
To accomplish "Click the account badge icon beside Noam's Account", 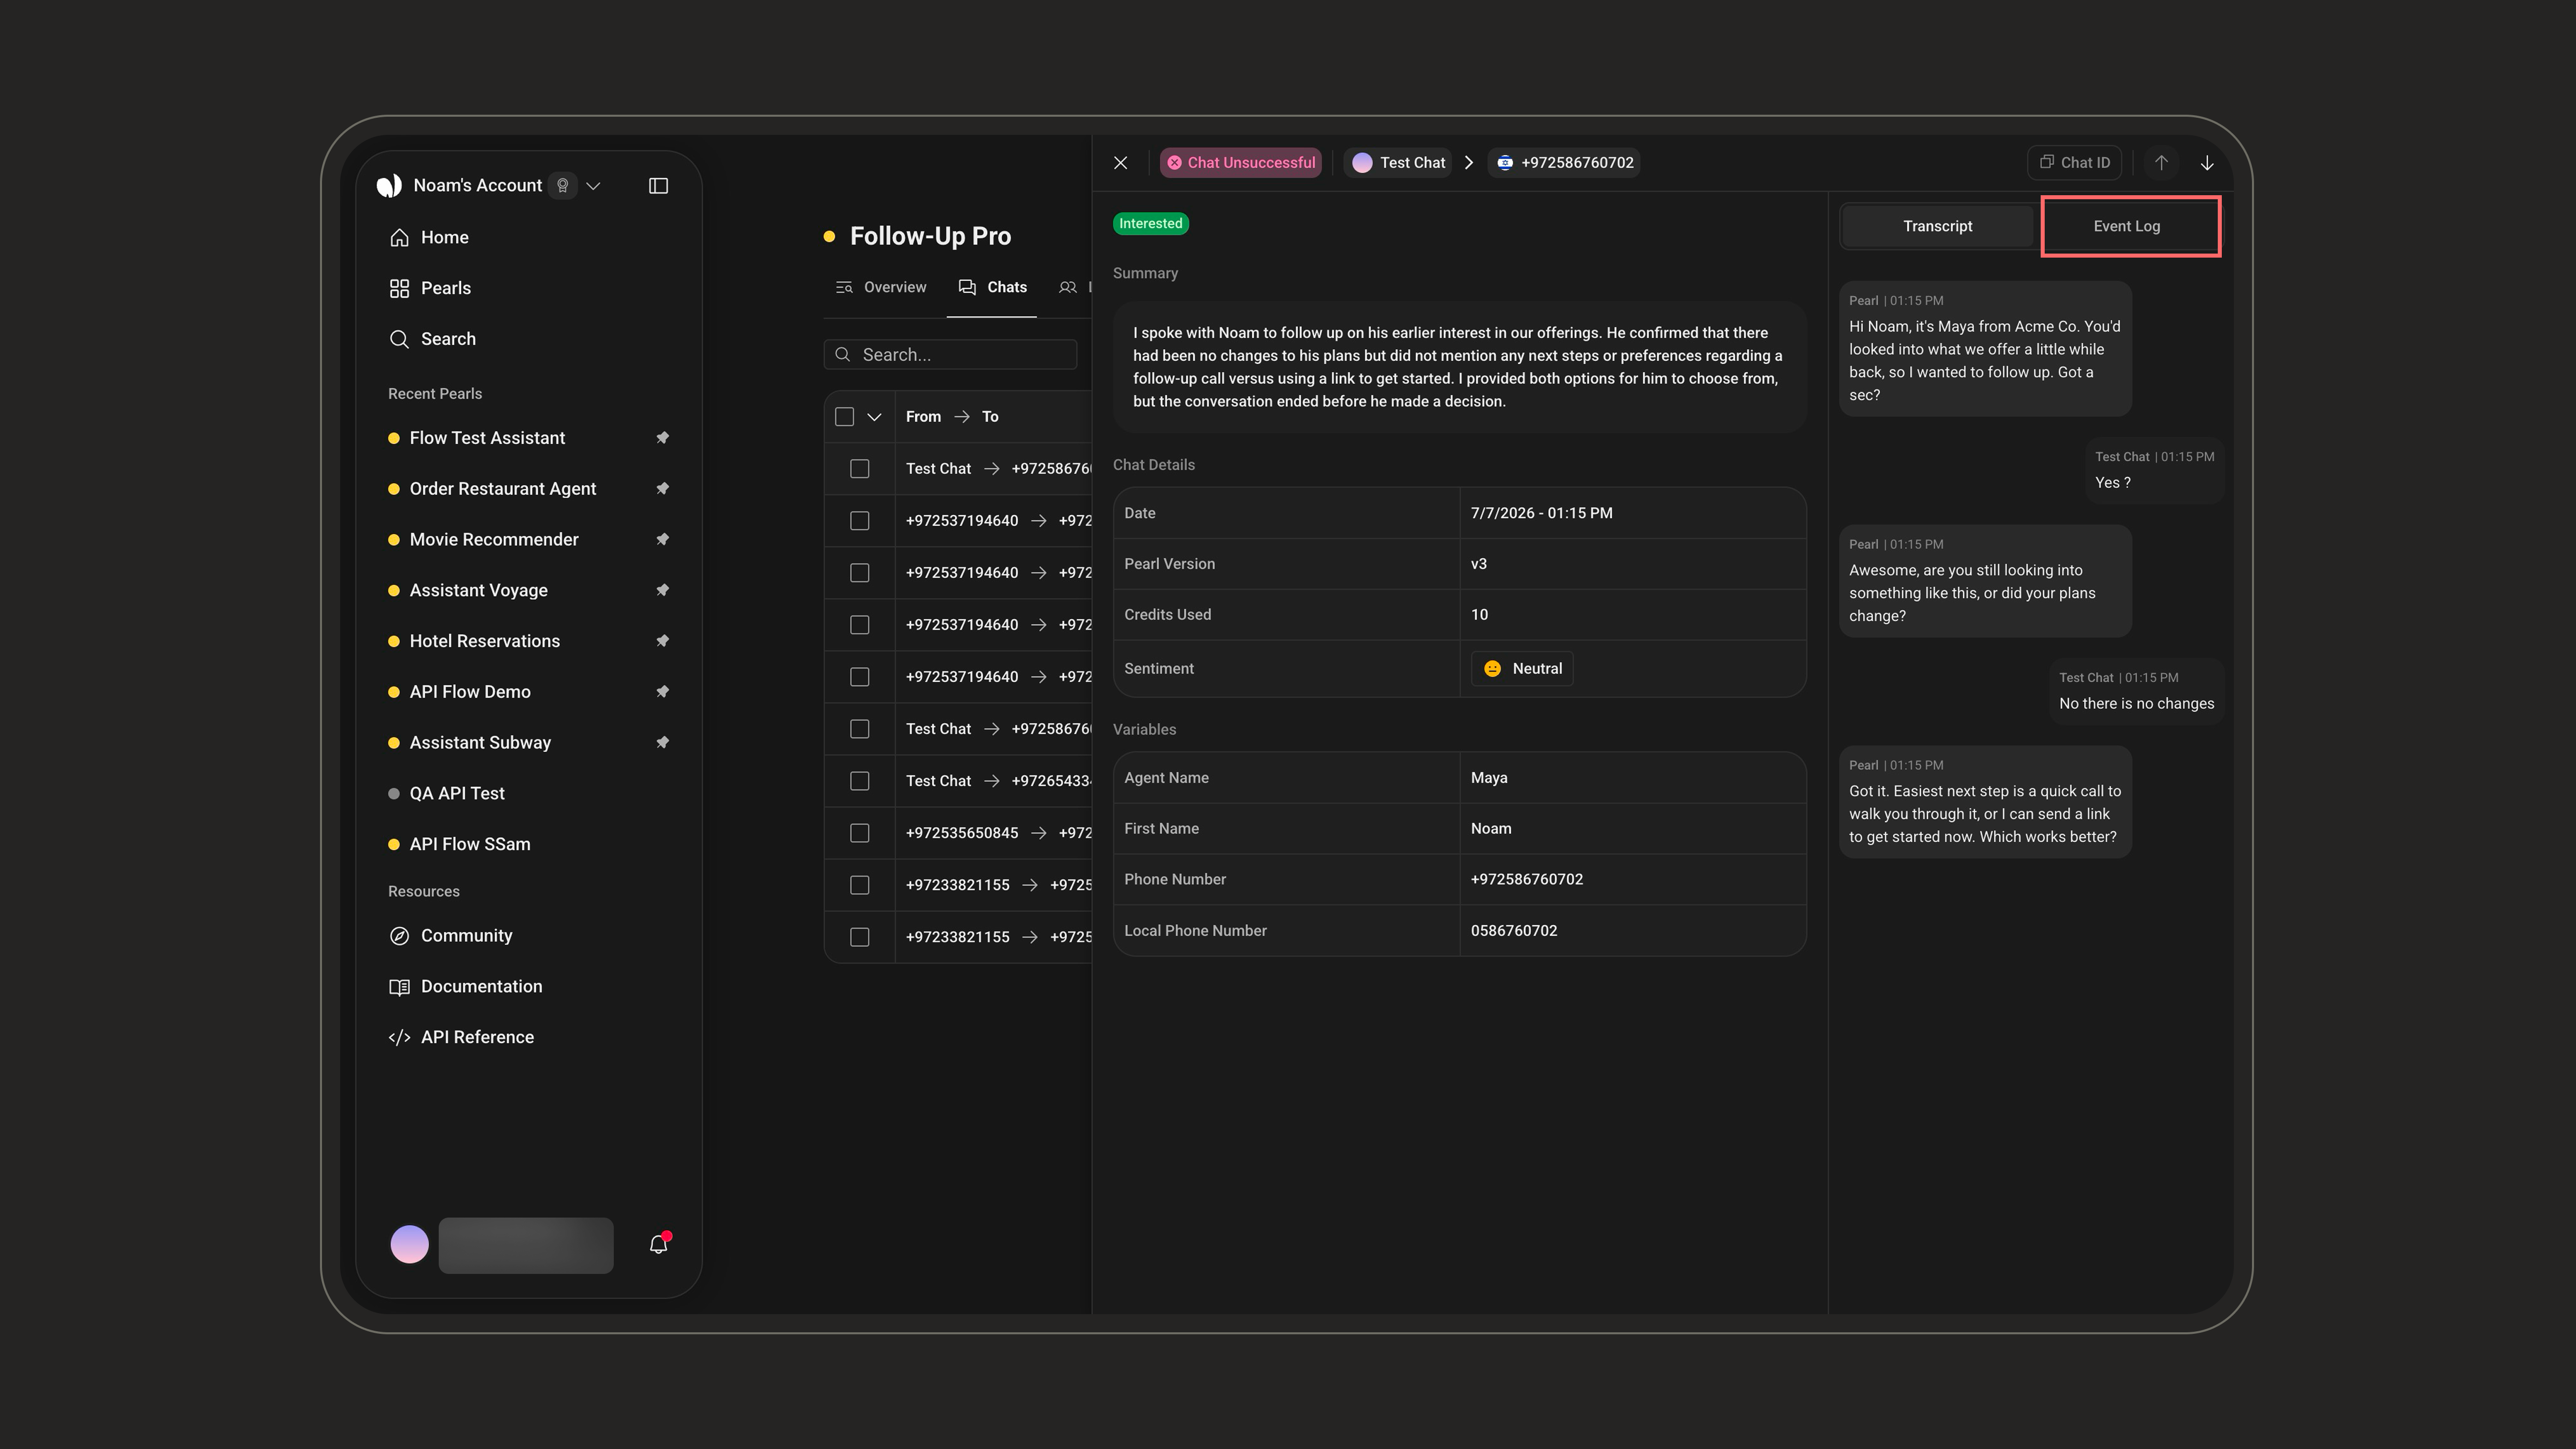I will pyautogui.click(x=563, y=186).
